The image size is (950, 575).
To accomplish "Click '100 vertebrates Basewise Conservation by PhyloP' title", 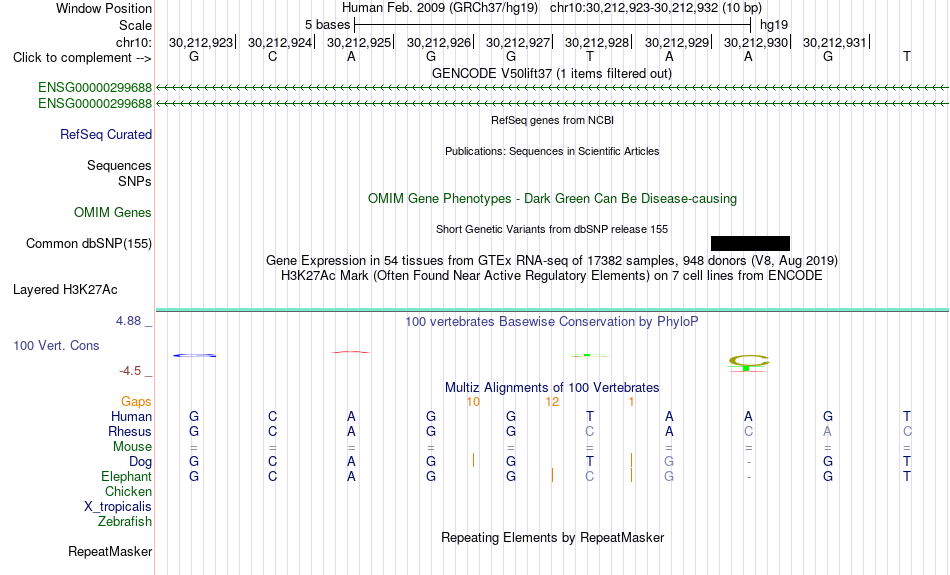I will point(551,322).
